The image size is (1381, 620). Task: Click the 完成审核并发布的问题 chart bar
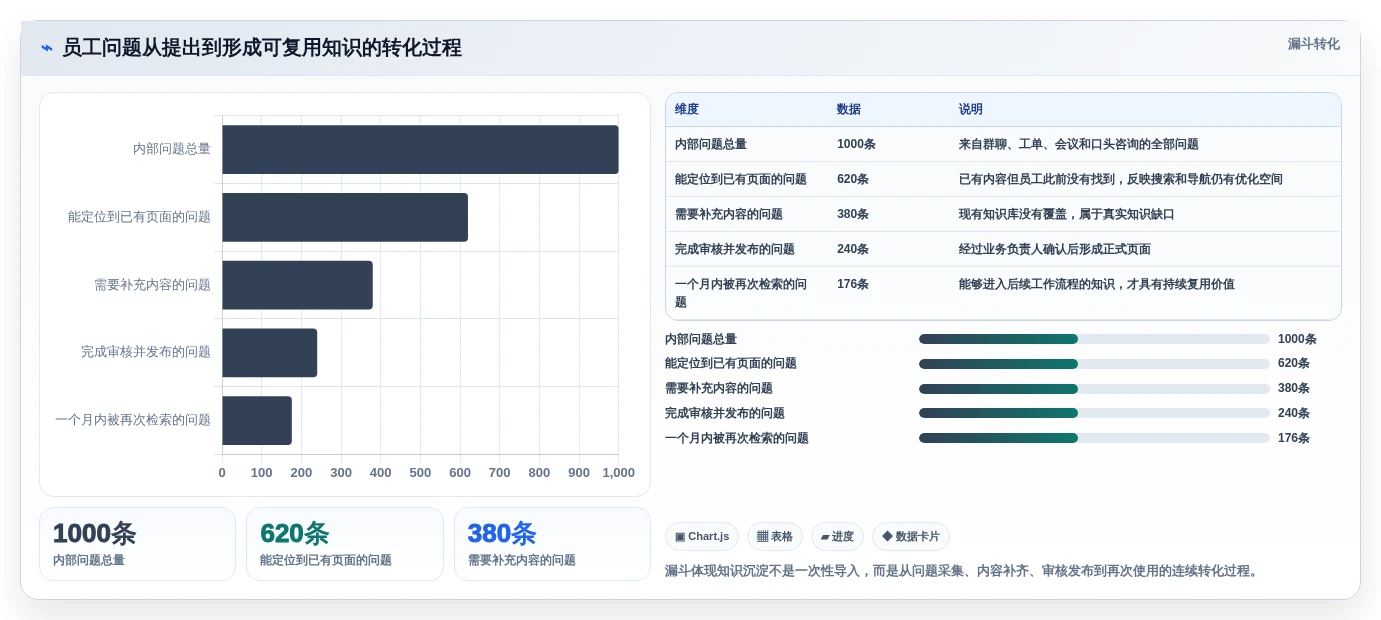click(x=269, y=353)
